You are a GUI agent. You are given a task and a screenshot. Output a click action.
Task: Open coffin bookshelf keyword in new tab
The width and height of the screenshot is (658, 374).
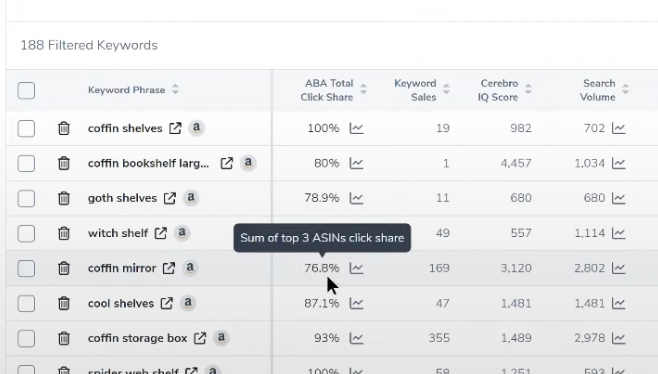[227, 163]
